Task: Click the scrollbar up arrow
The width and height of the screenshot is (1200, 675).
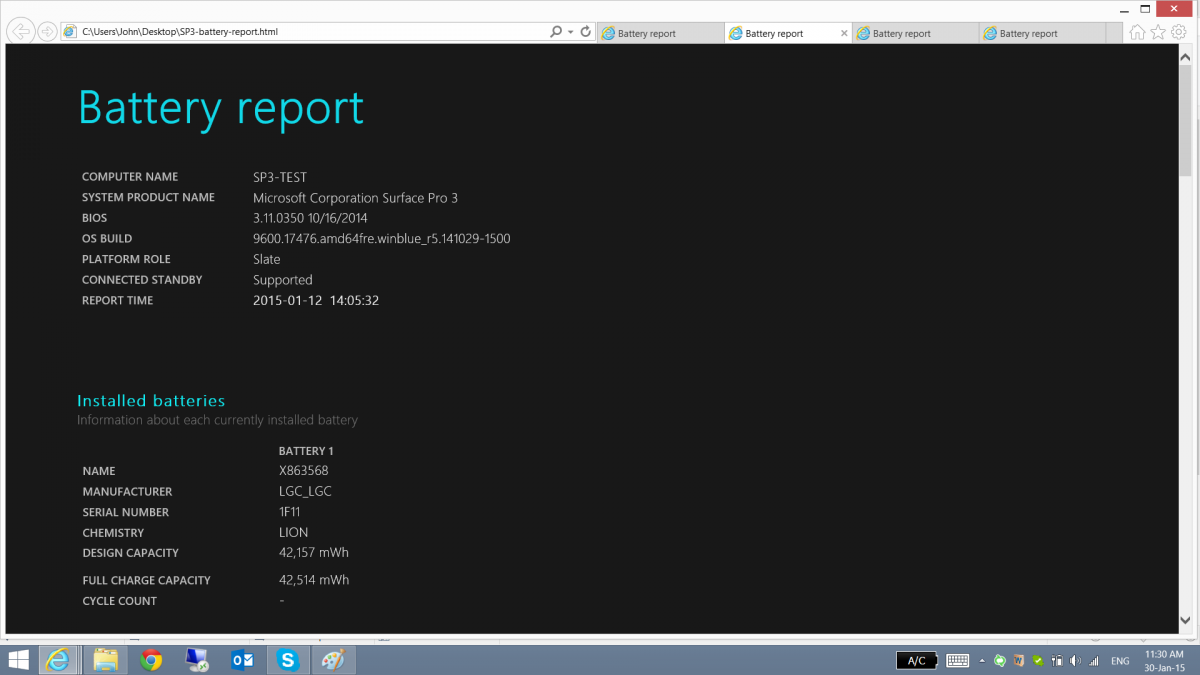Action: [1186, 55]
